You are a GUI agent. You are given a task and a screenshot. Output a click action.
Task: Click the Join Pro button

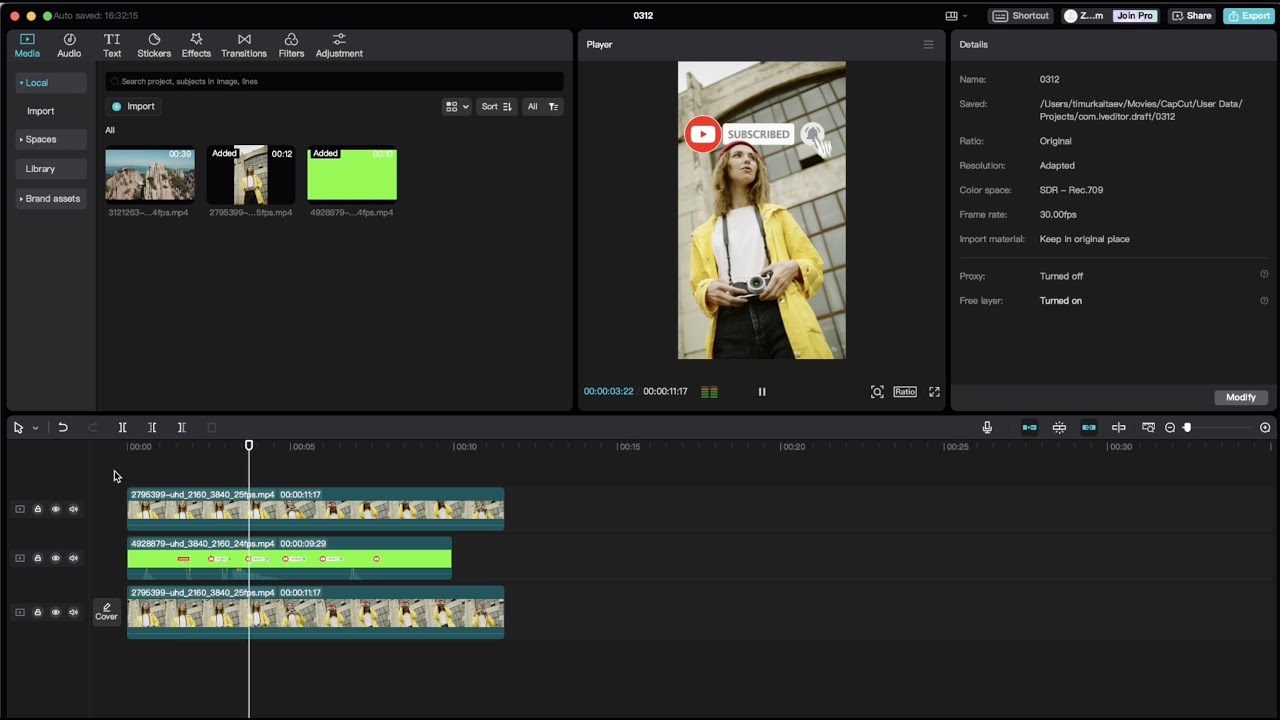(1135, 16)
